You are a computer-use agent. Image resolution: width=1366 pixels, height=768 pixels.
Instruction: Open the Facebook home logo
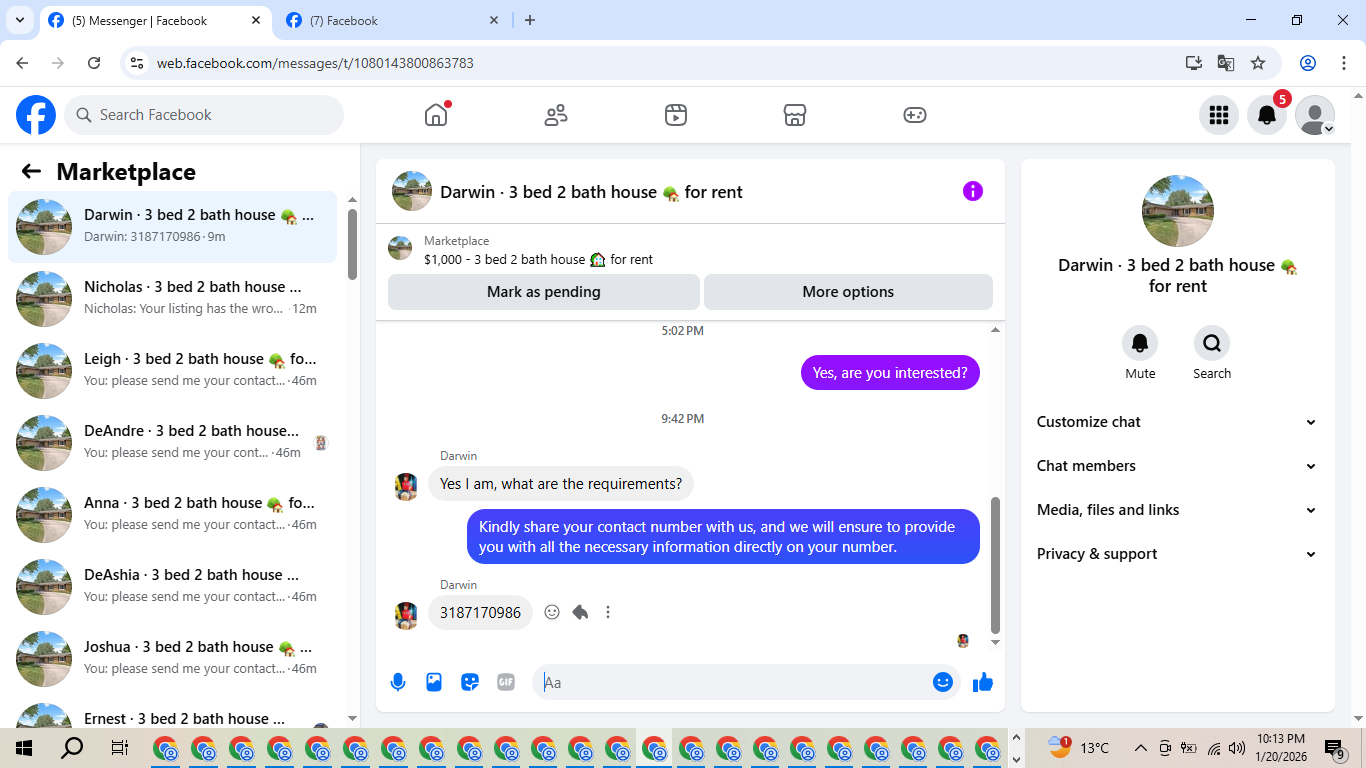pyautogui.click(x=36, y=115)
